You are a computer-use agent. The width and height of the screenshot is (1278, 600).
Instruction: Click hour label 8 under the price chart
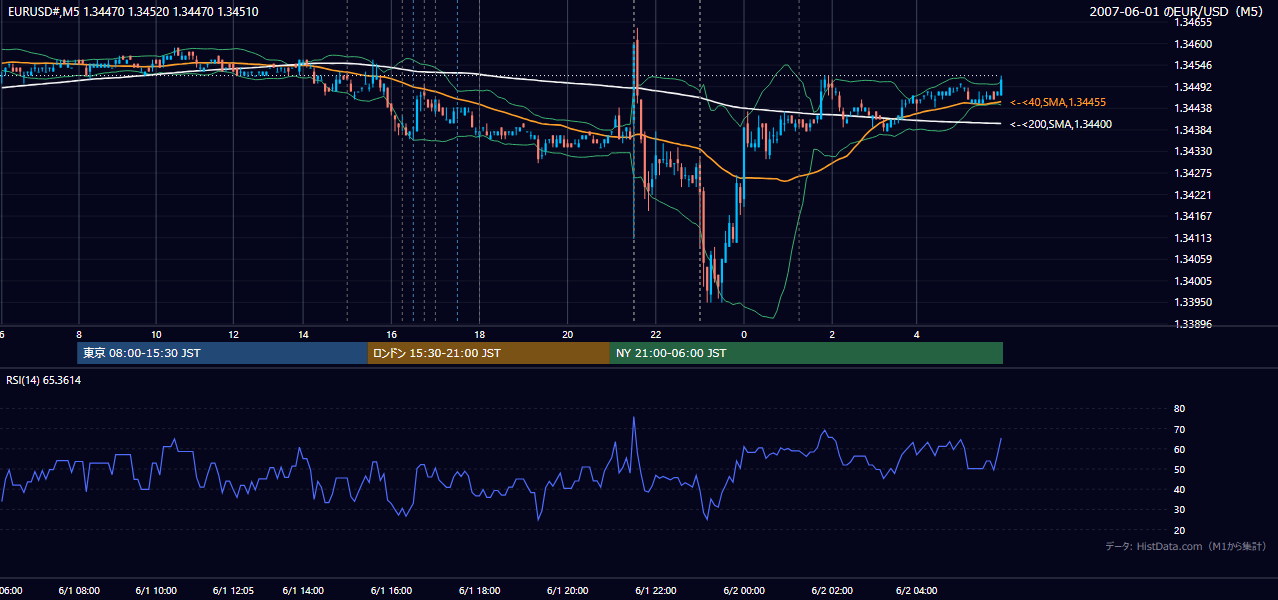[78, 334]
